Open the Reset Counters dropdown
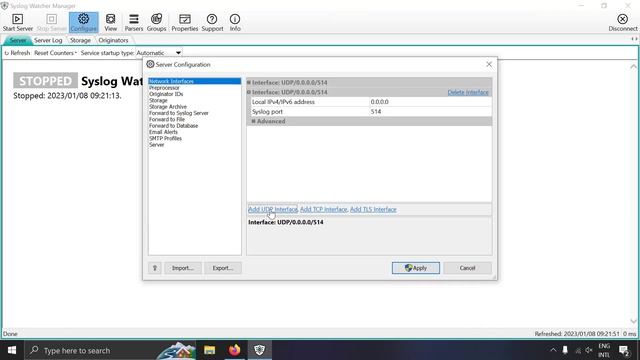 click(x=55, y=53)
